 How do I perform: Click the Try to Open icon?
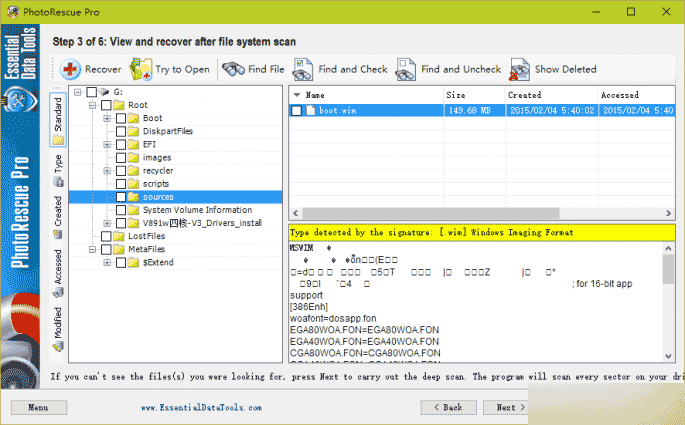click(141, 69)
